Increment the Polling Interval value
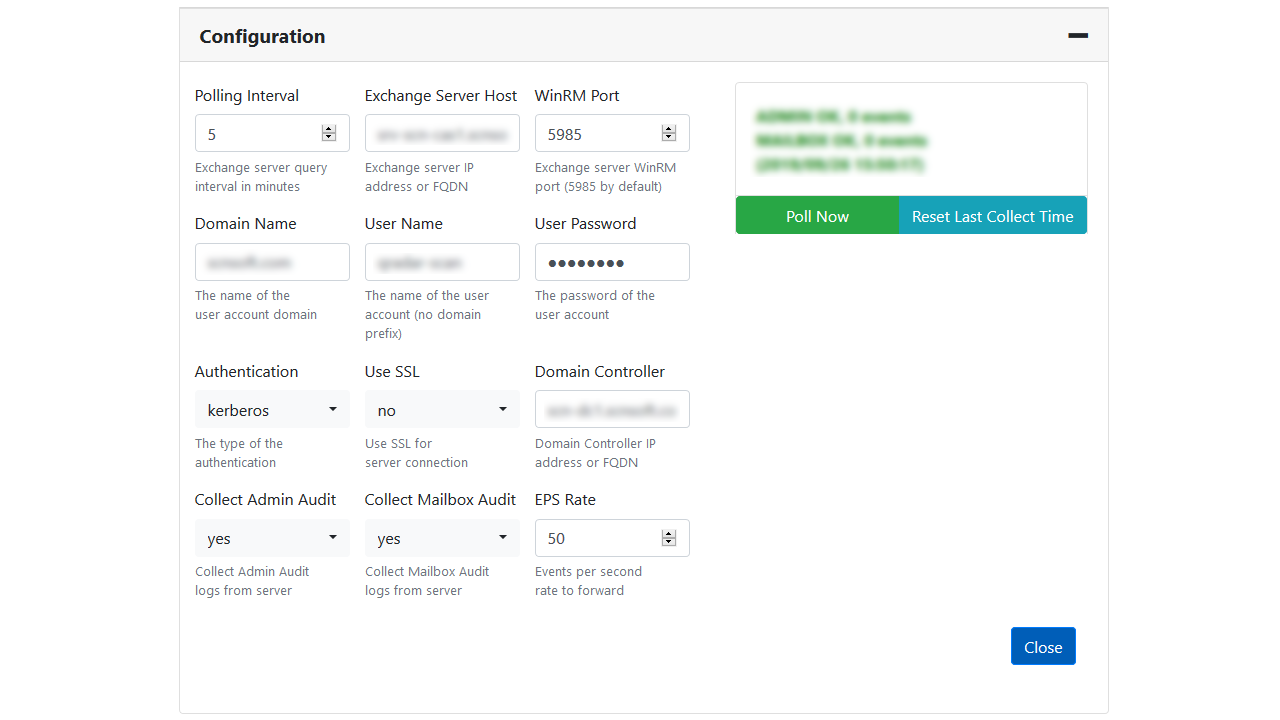Viewport: 1280px width, 720px height. (x=327, y=127)
